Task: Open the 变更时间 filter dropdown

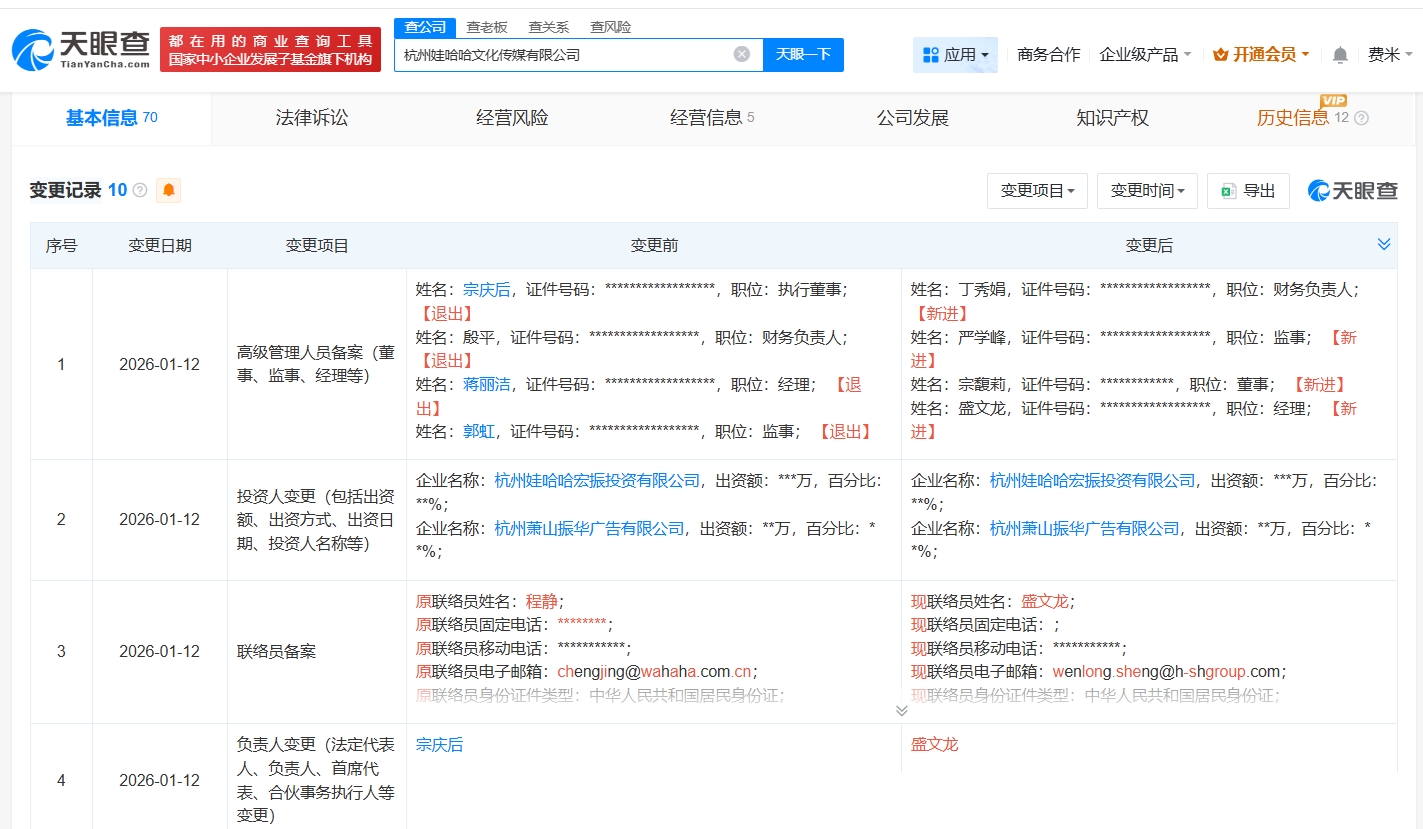Action: click(x=1147, y=190)
